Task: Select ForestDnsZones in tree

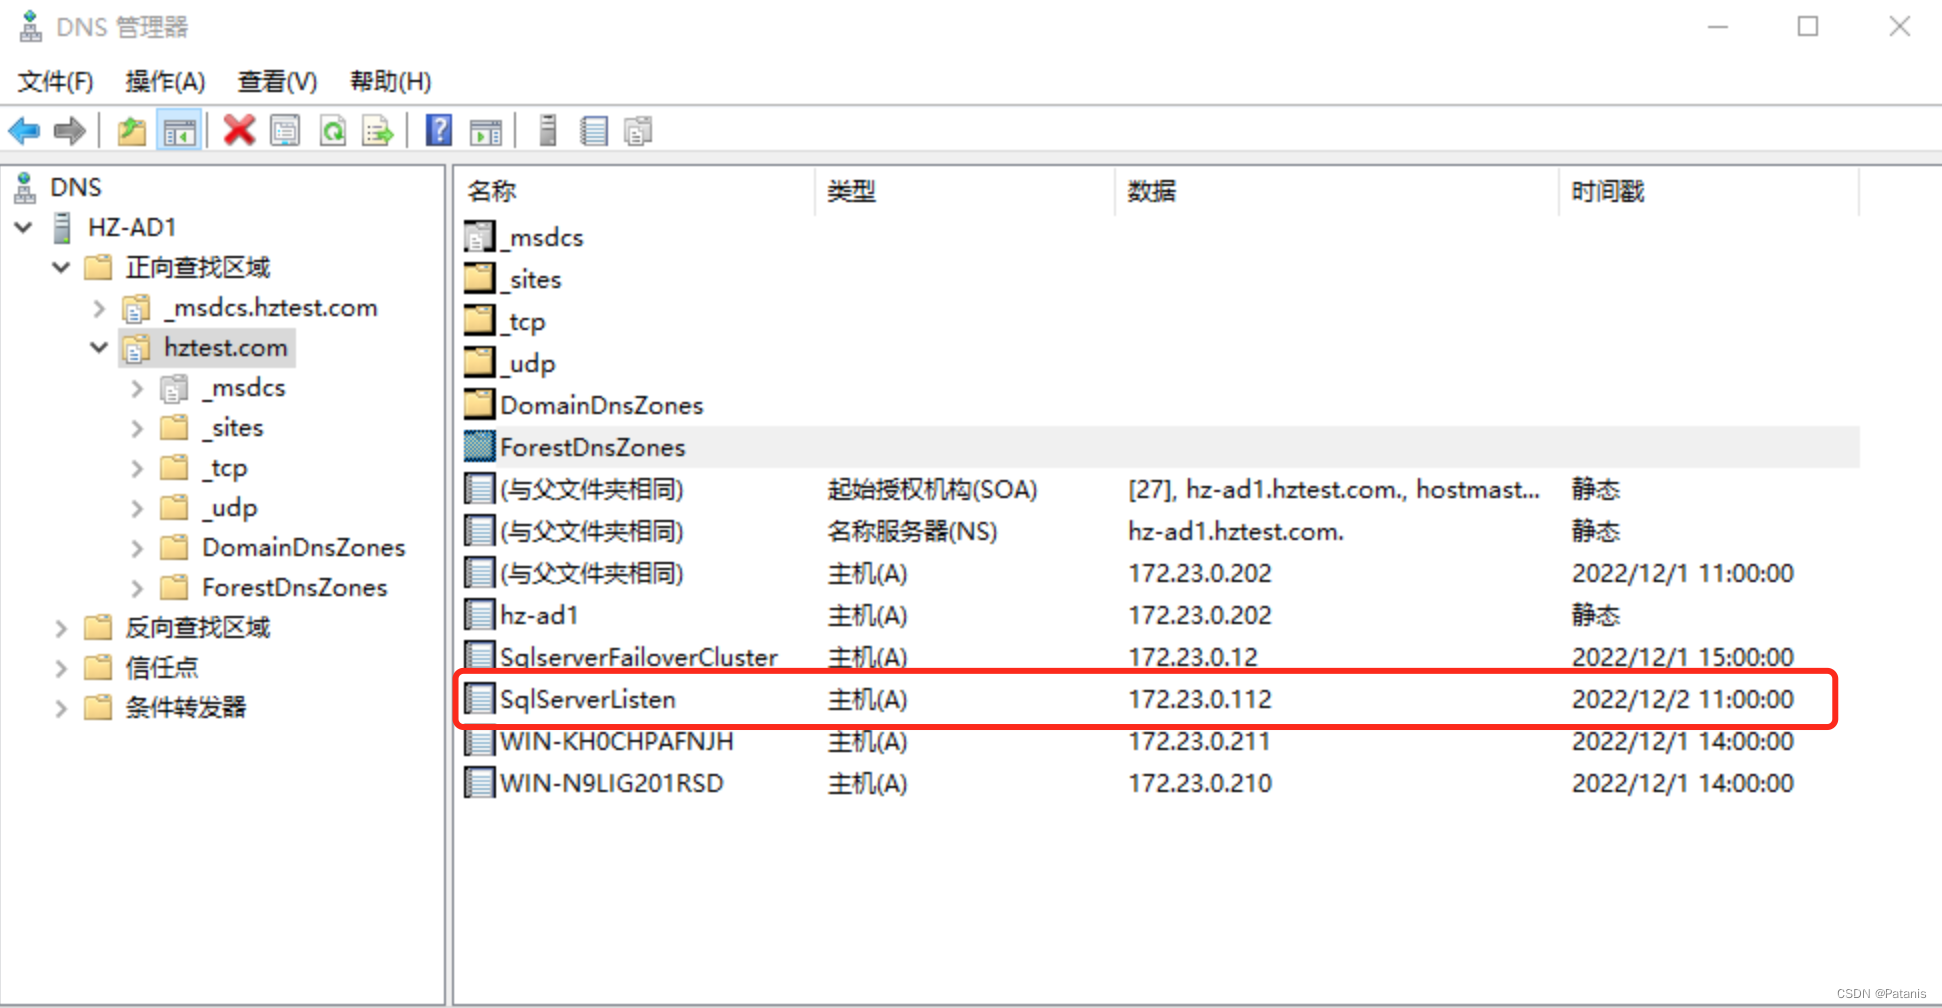Action: click(x=295, y=587)
